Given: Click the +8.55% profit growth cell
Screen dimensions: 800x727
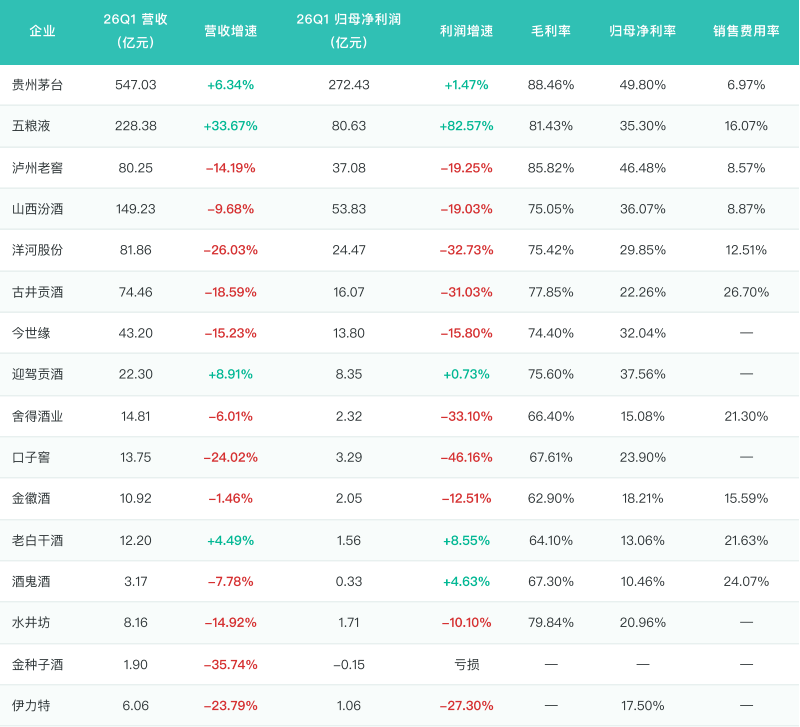Looking at the screenshot, I should pyautogui.click(x=466, y=541).
